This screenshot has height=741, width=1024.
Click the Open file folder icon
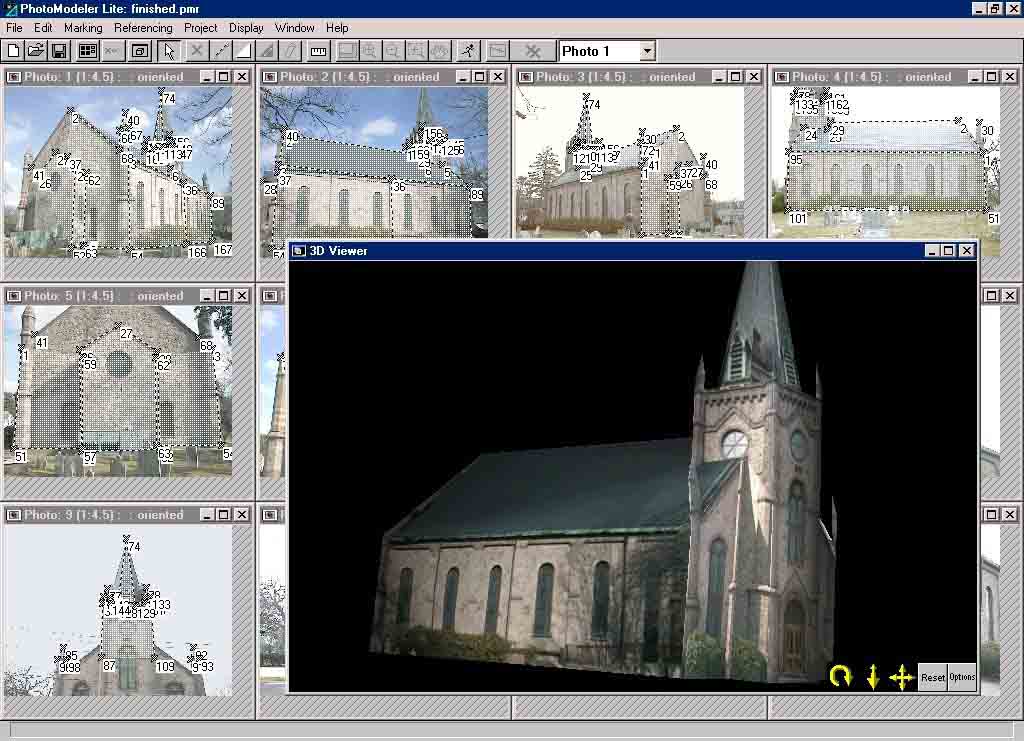coord(36,51)
